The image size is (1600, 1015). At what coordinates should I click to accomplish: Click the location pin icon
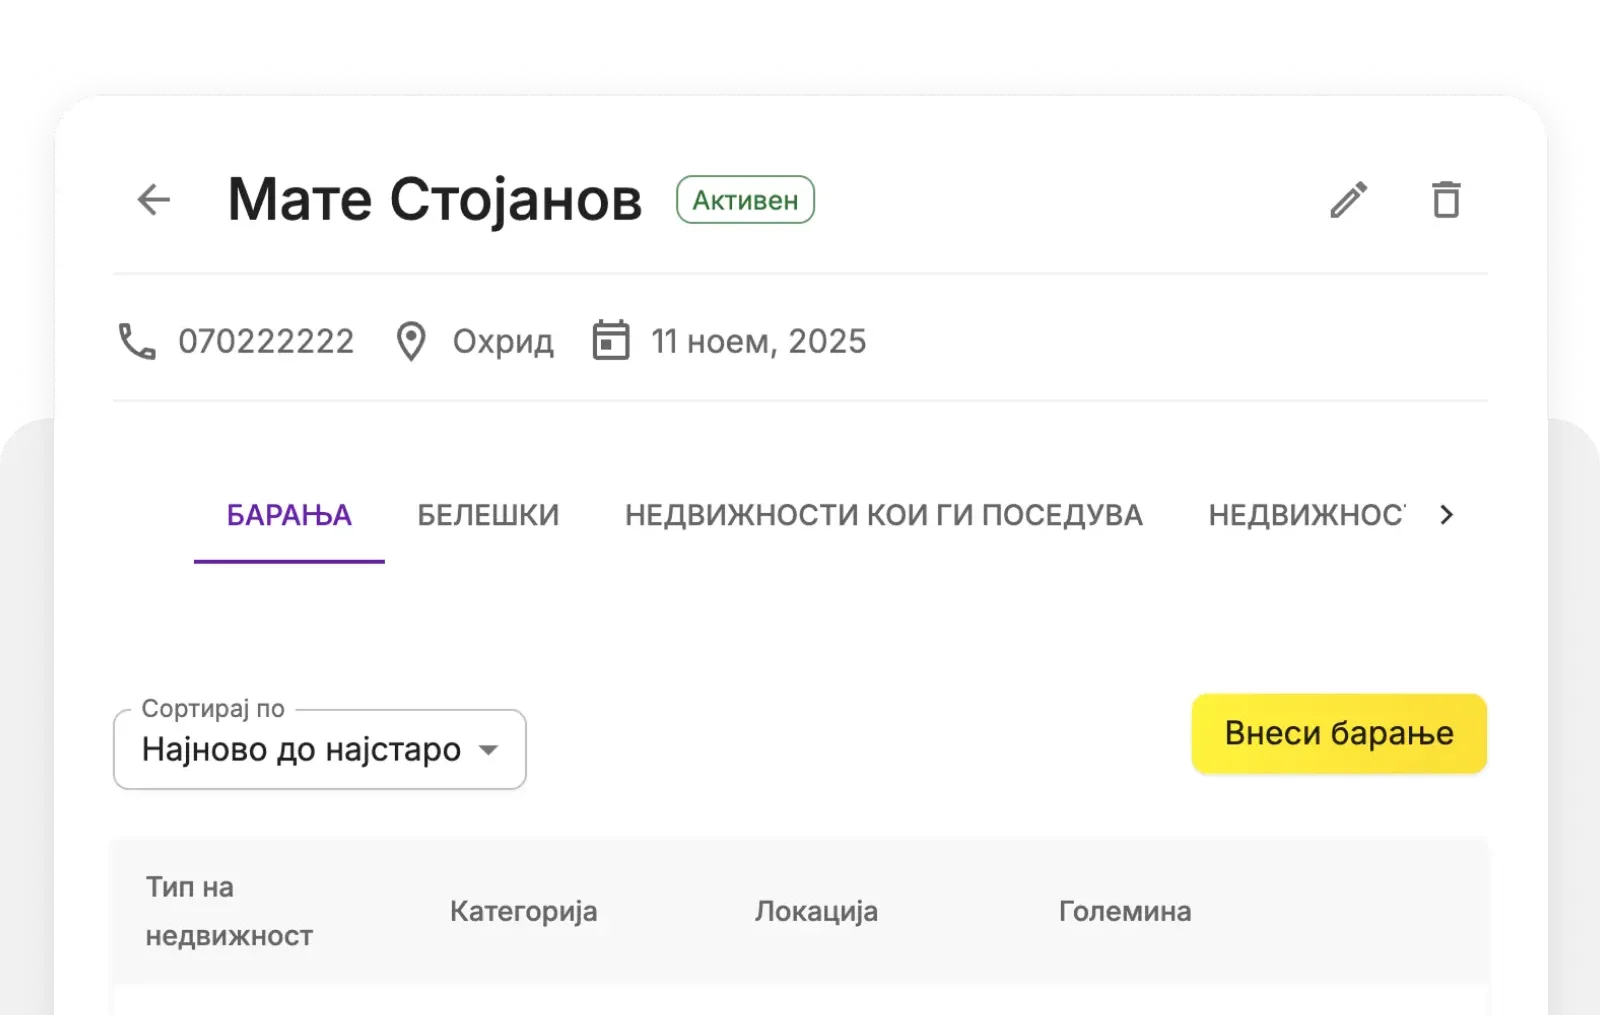tap(411, 342)
